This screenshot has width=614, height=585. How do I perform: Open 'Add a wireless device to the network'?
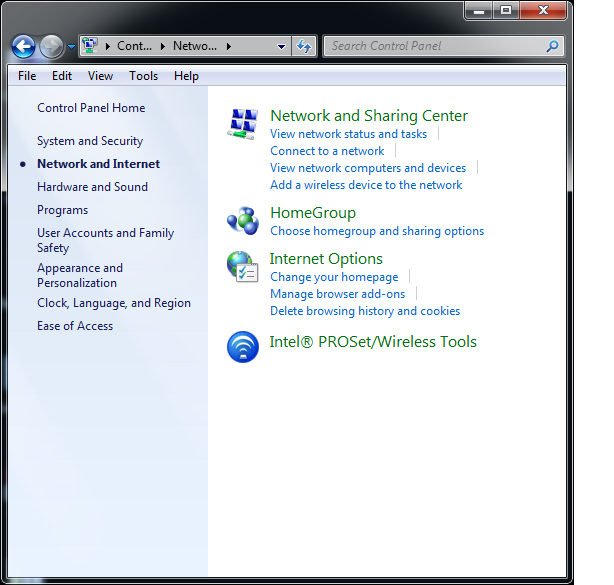(366, 185)
